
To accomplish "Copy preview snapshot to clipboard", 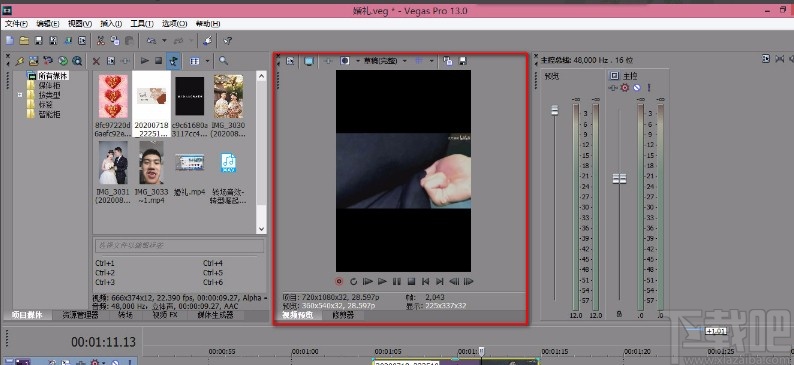I will (x=448, y=61).
